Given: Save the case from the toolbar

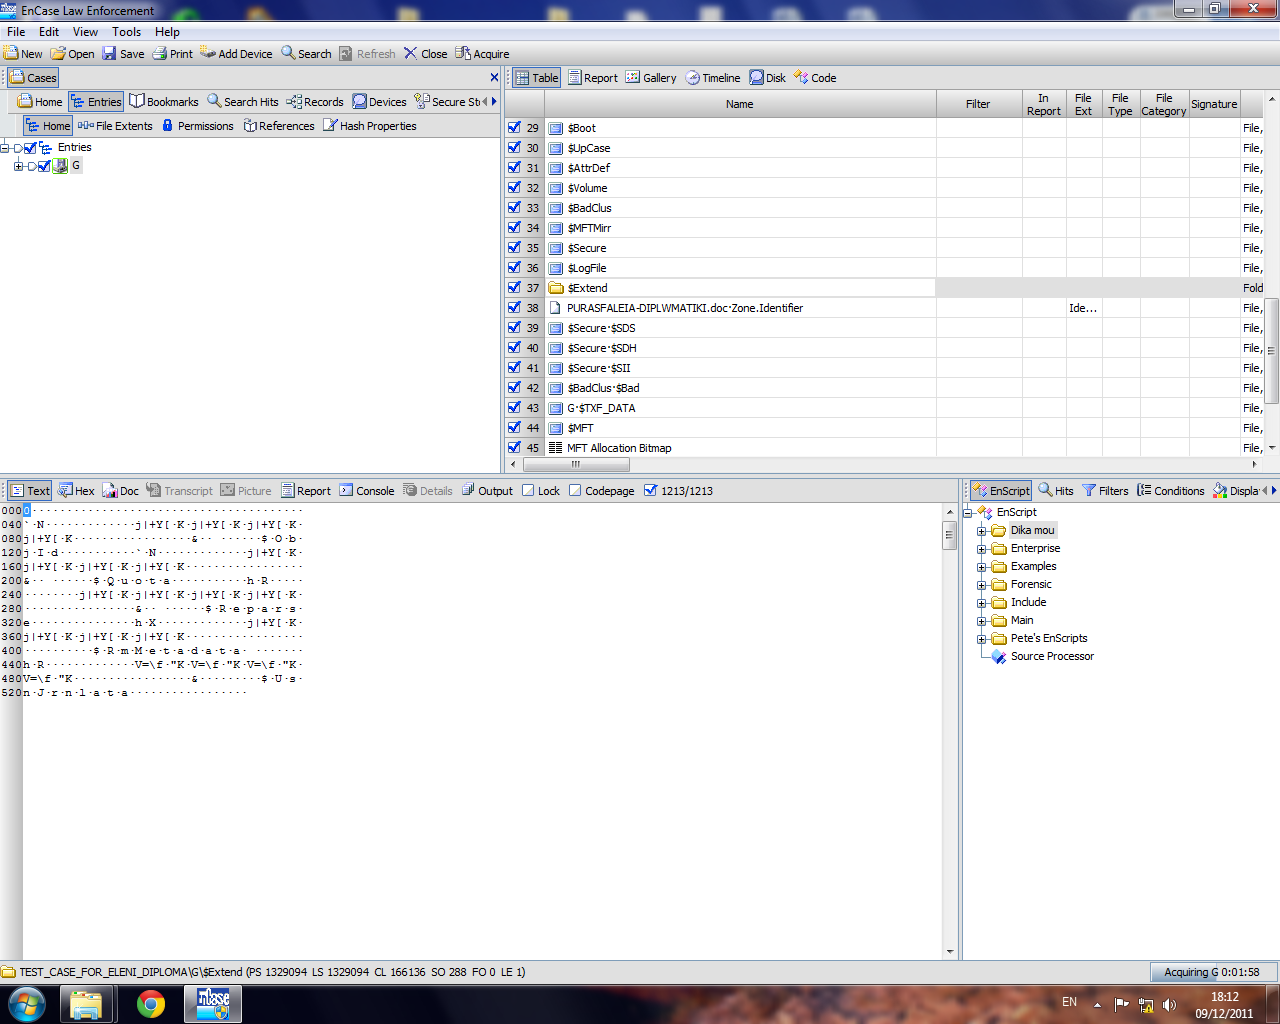Looking at the screenshot, I should click(x=123, y=54).
